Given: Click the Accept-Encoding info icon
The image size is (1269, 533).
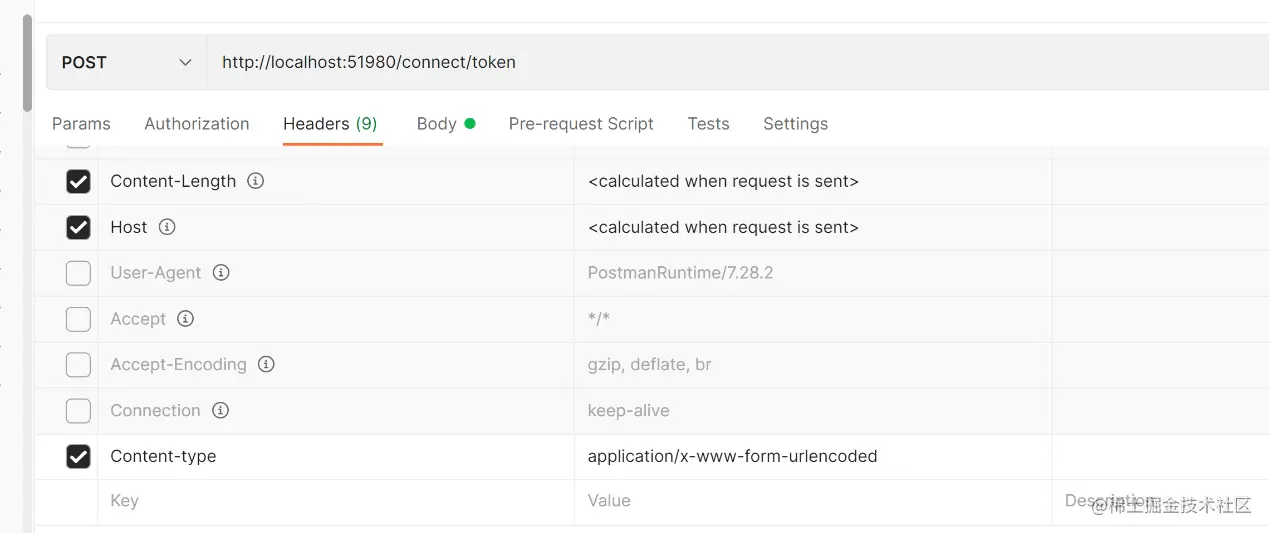Looking at the screenshot, I should pos(266,364).
